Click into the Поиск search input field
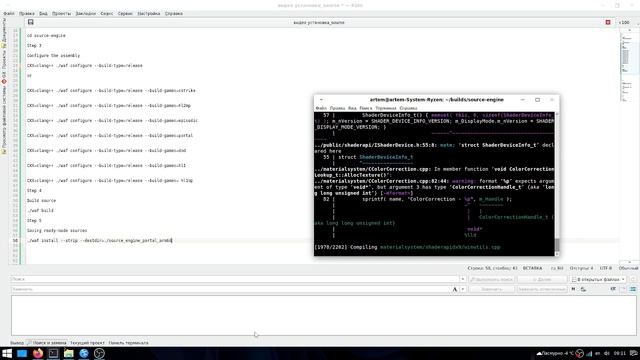Viewport: 640px width, 360px height. click(235, 279)
